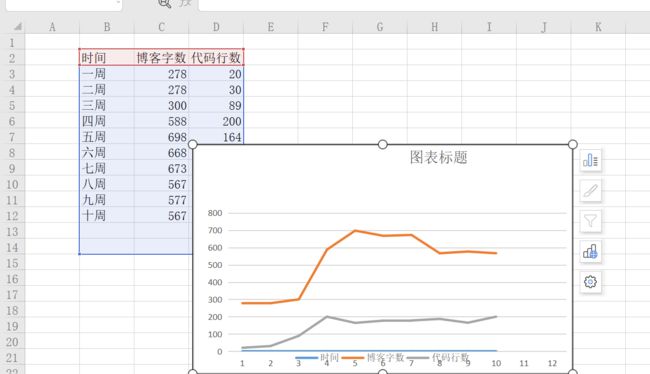
Task: Click the cell with value 698
Action: 161,137
